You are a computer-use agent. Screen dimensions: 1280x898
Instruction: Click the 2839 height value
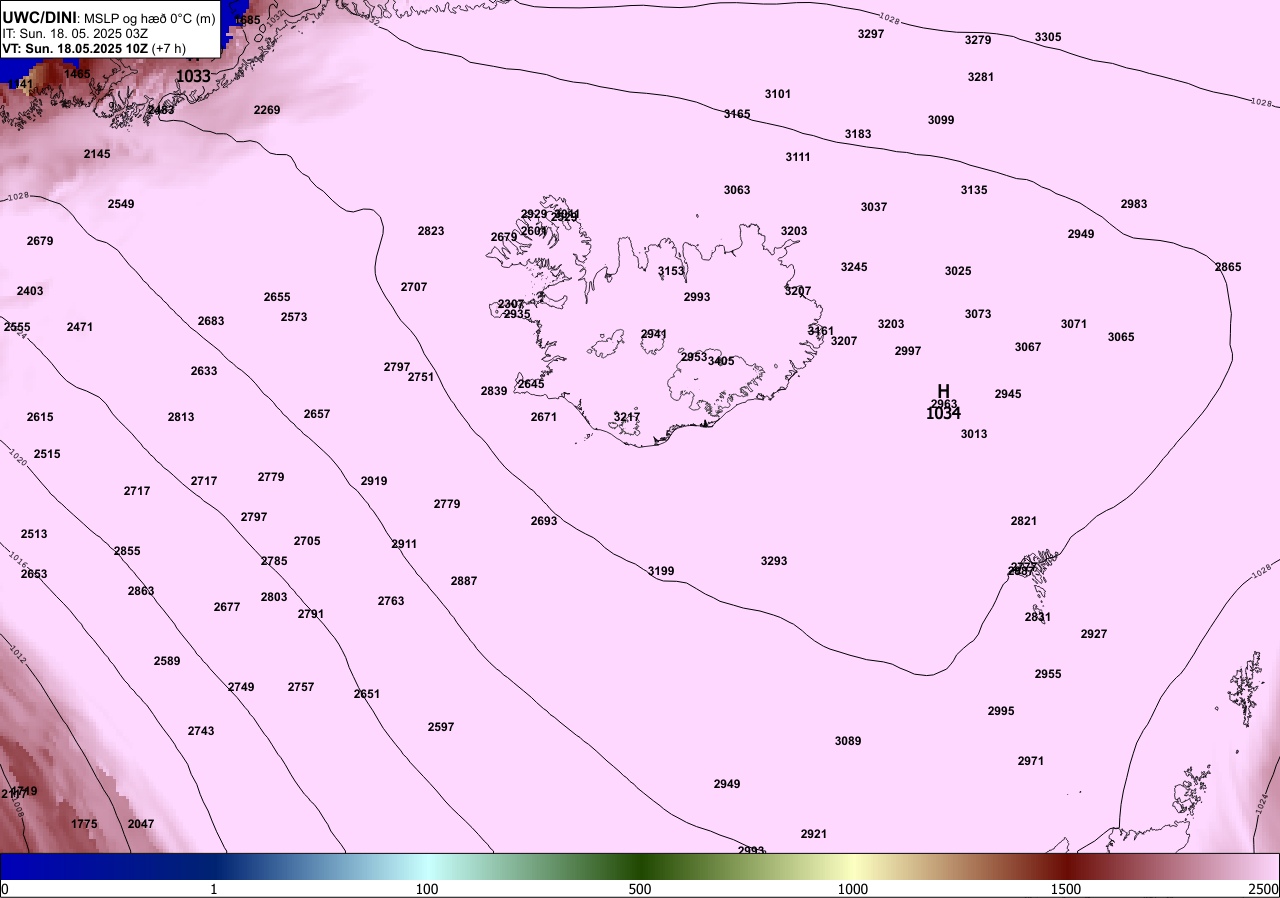click(x=494, y=391)
